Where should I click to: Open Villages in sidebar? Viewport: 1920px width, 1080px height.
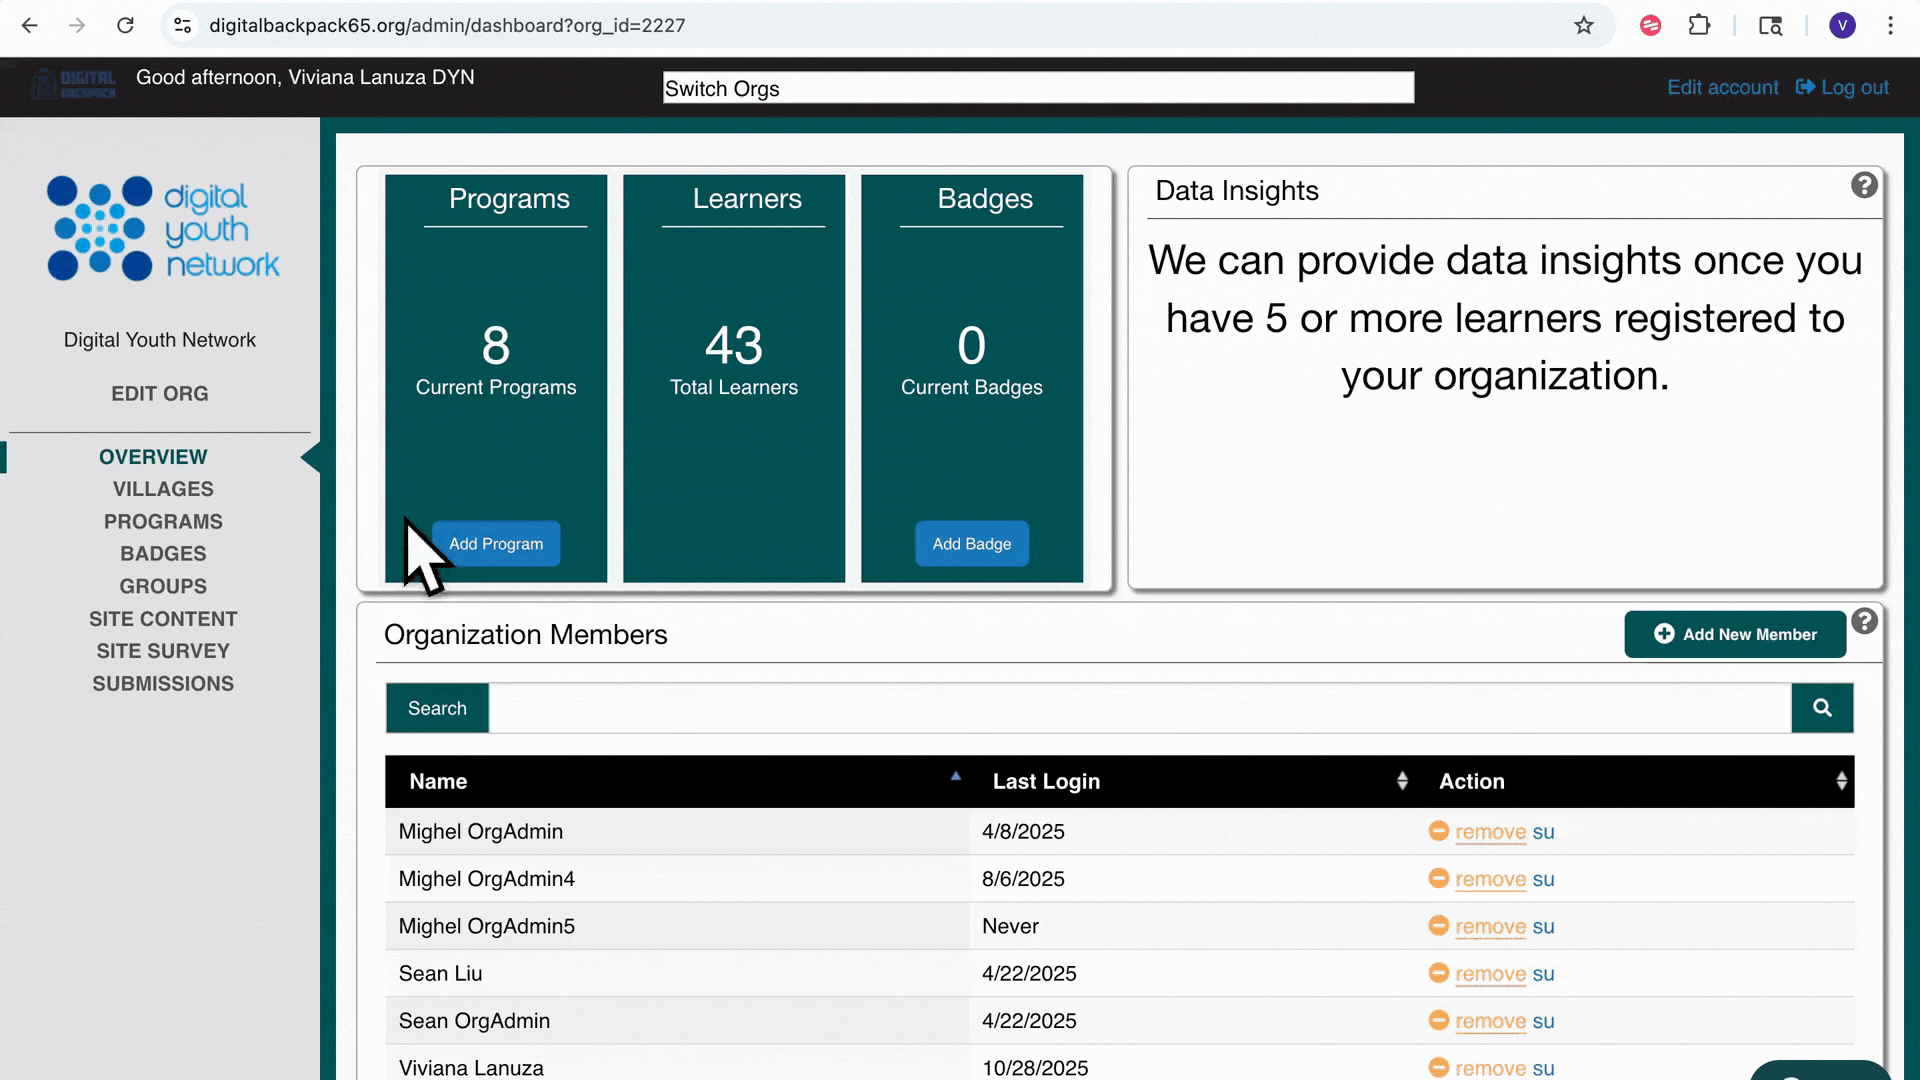[163, 489]
